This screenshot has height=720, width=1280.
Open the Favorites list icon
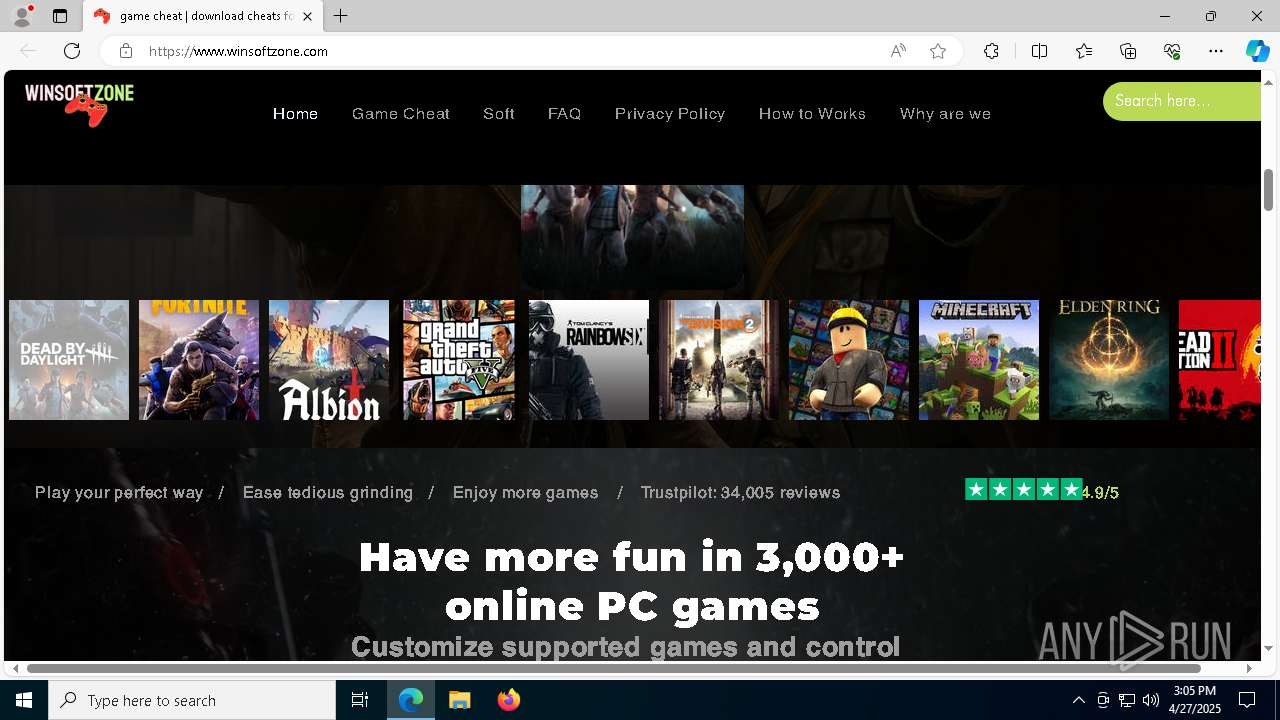tap(1084, 51)
